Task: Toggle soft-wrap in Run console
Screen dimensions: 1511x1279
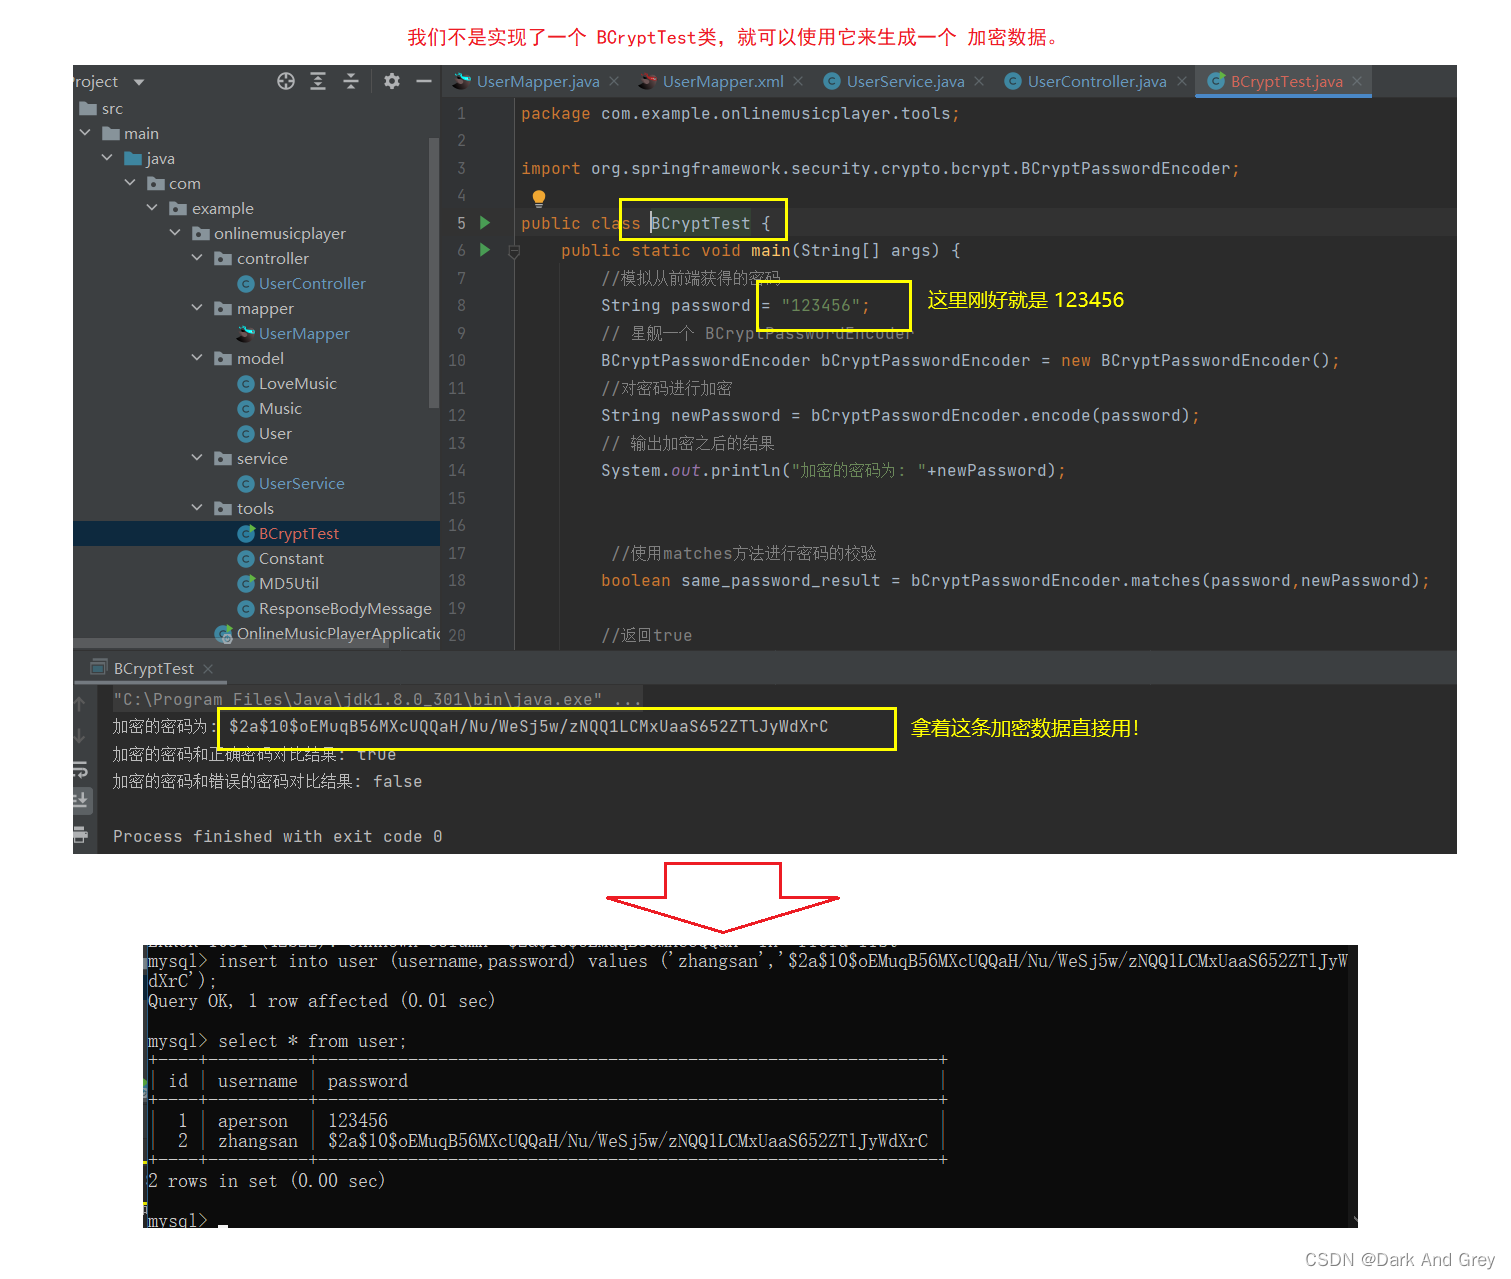Action: 80,769
